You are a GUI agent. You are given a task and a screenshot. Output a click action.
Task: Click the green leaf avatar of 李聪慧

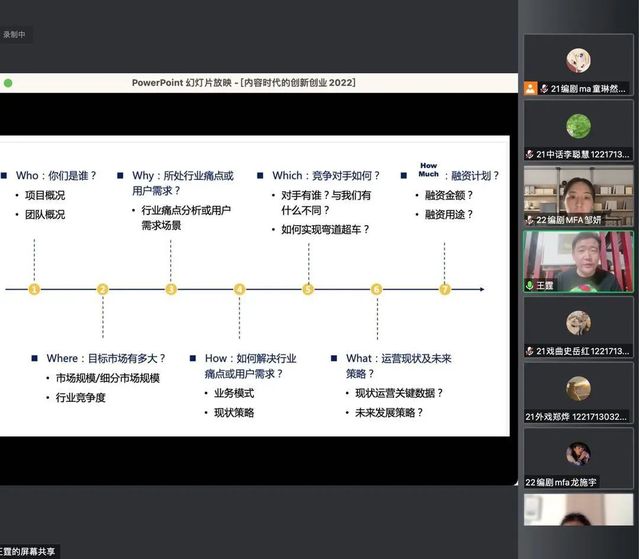(x=578, y=126)
